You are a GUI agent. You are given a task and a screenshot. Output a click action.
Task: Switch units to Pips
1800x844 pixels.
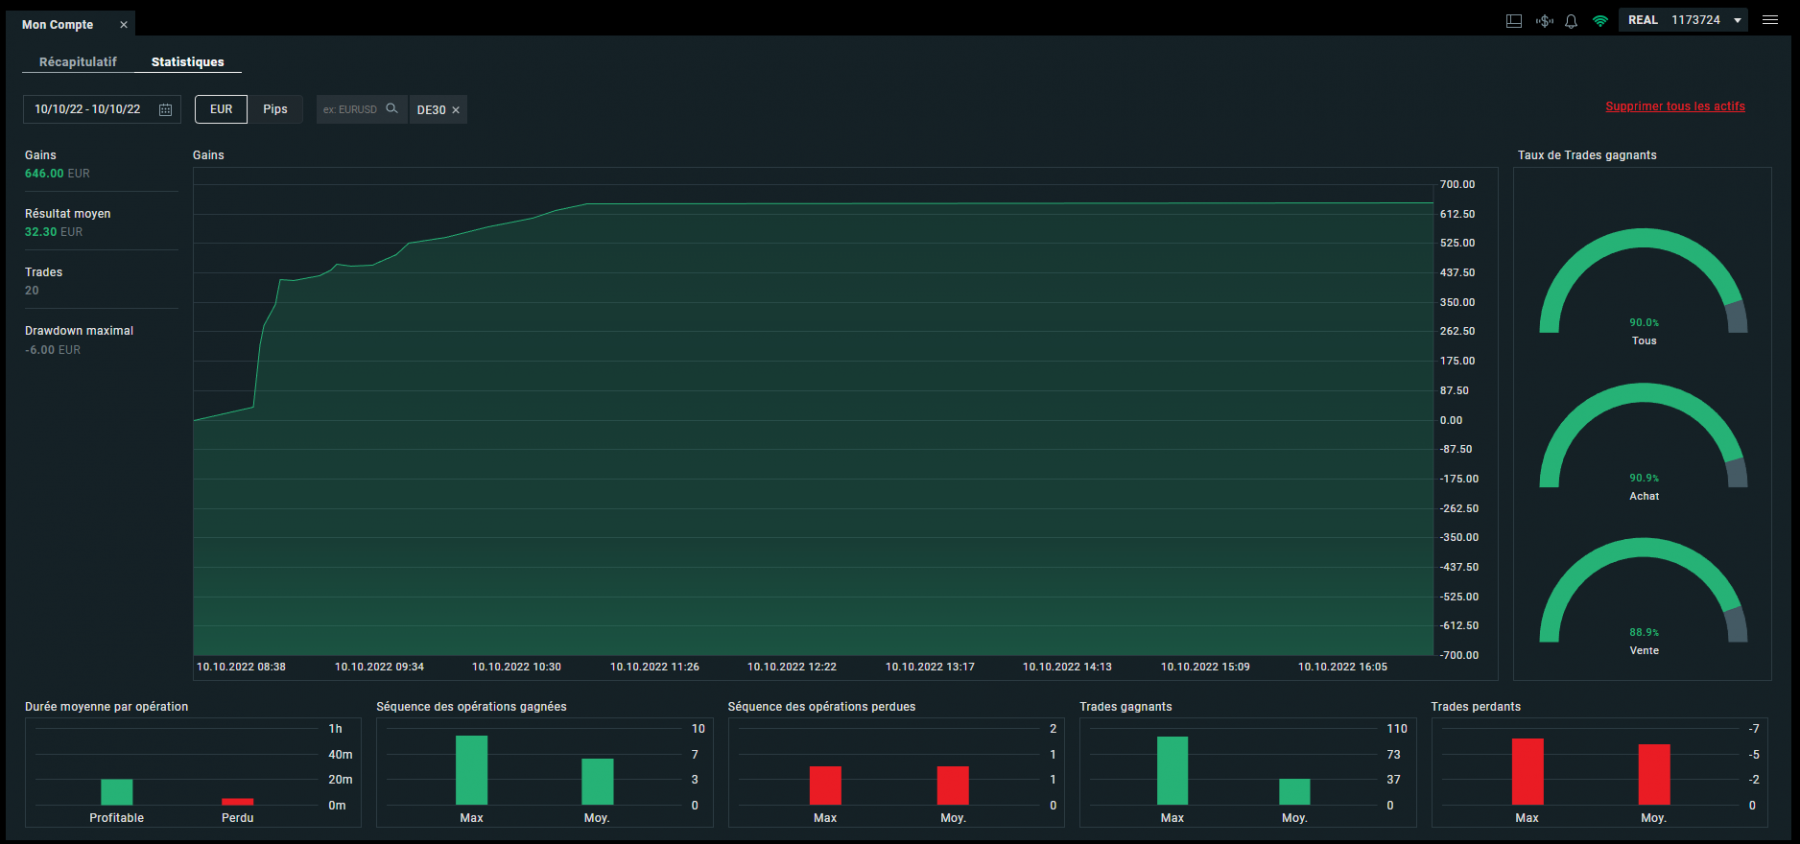click(x=275, y=109)
